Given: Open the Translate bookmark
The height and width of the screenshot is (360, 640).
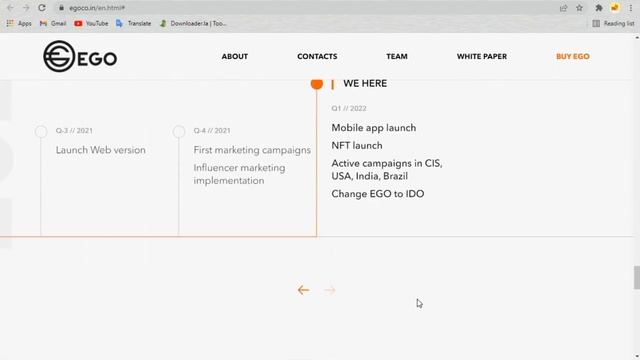Looking at the screenshot, I should (133, 24).
